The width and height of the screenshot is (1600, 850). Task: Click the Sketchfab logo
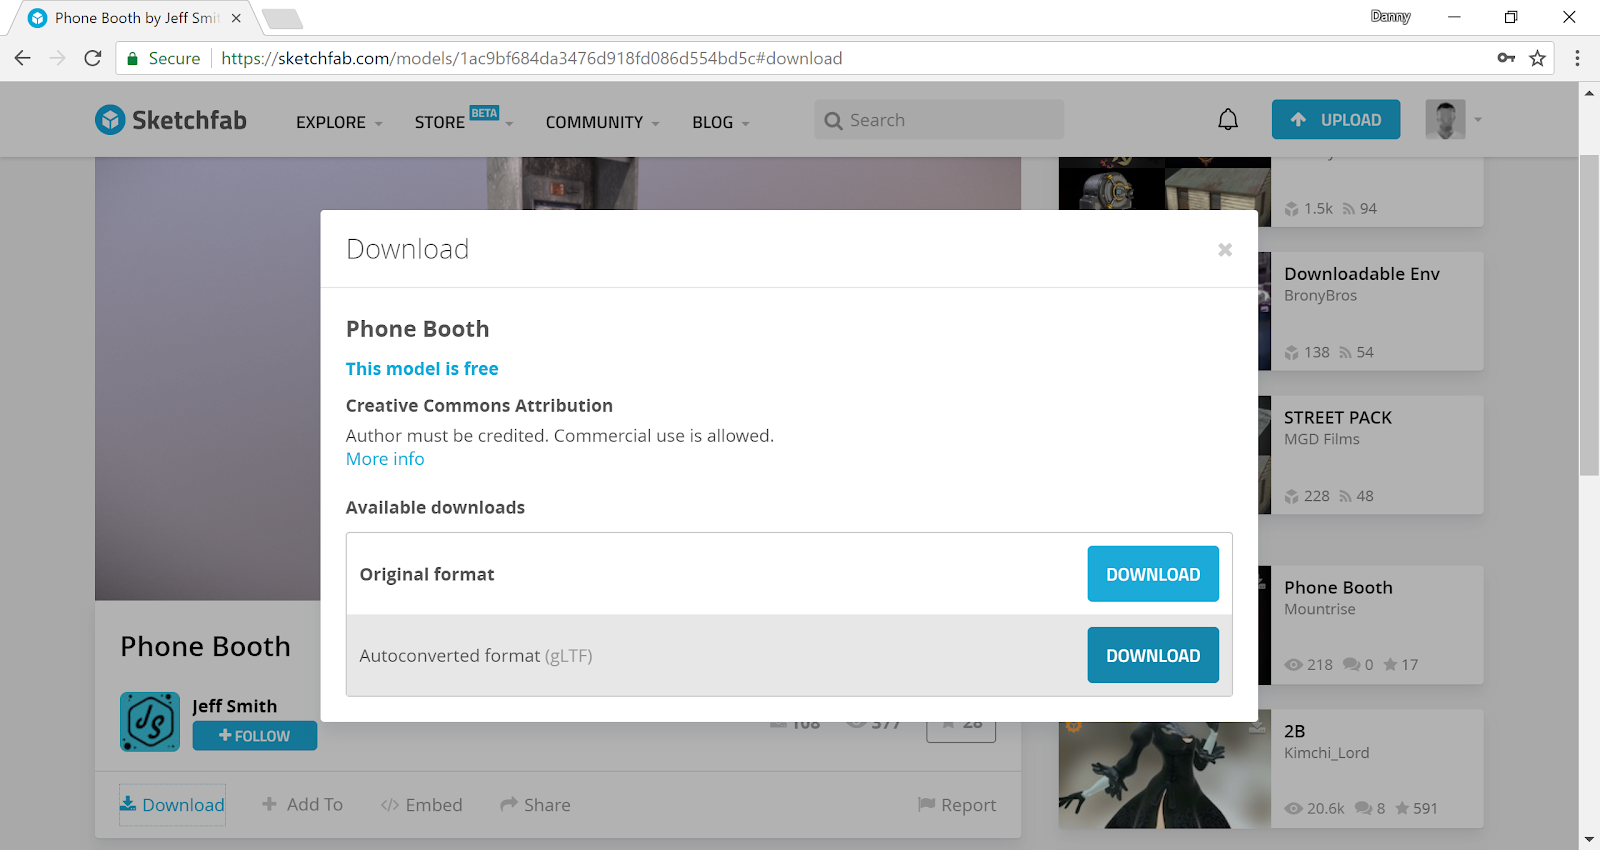point(171,120)
